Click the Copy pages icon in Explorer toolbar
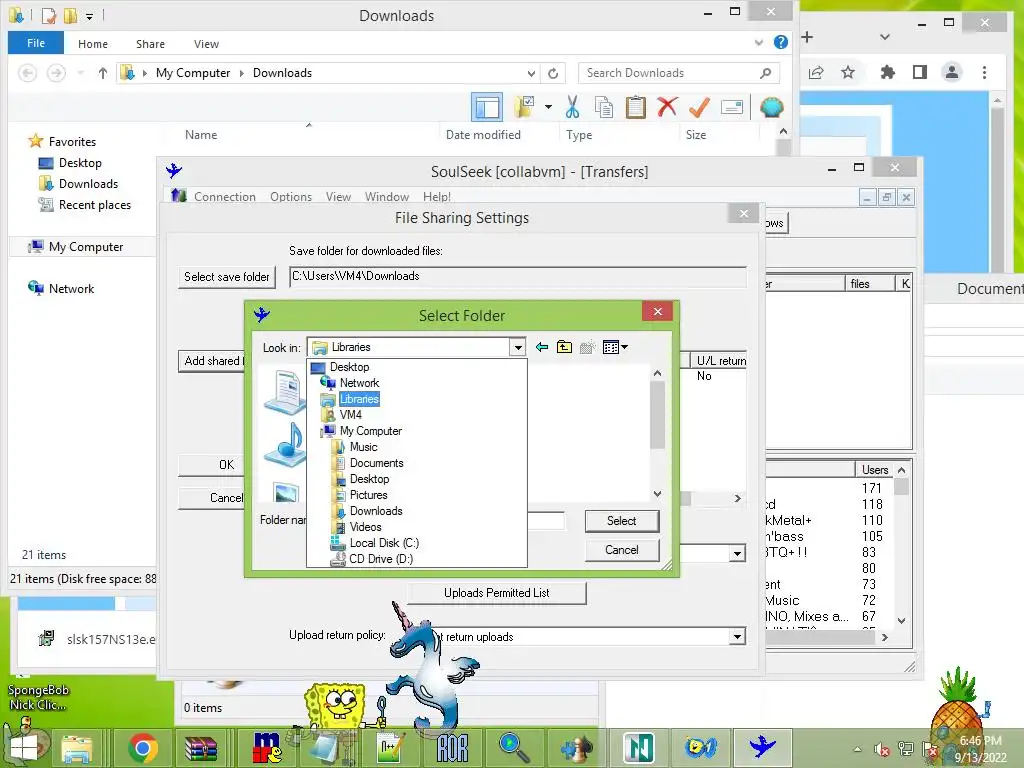The image size is (1024, 768). click(x=604, y=107)
